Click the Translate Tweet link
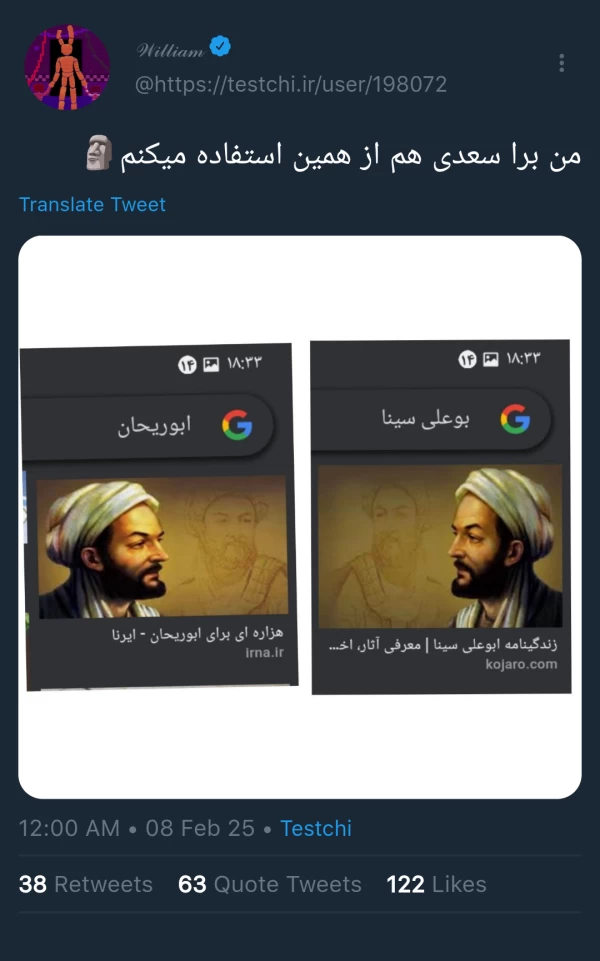The height and width of the screenshot is (961, 600). point(92,205)
